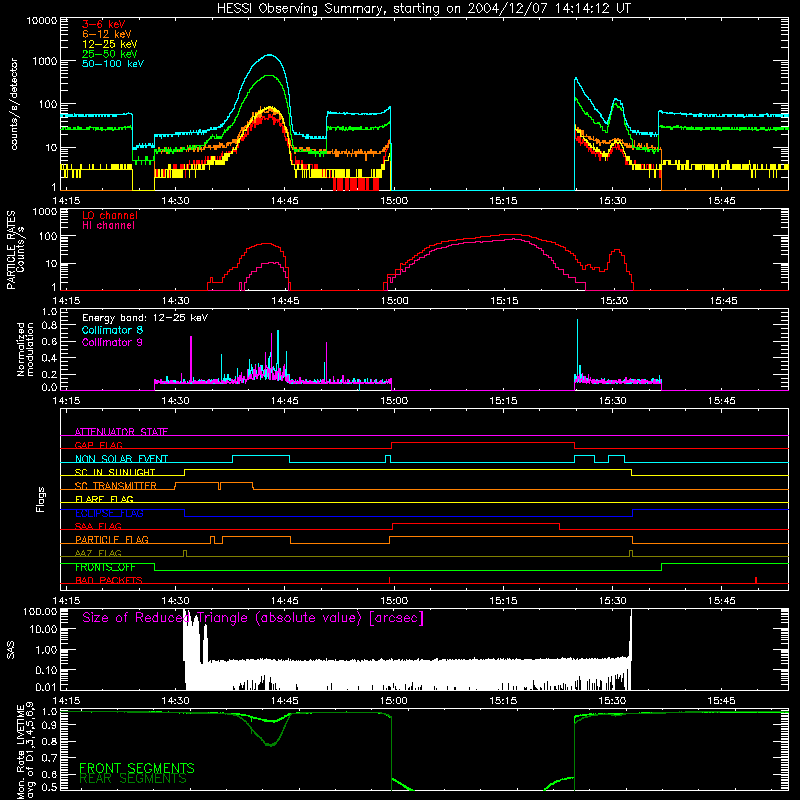Click the FLARE_FLAG label
This screenshot has width=800, height=800.
tap(104, 499)
